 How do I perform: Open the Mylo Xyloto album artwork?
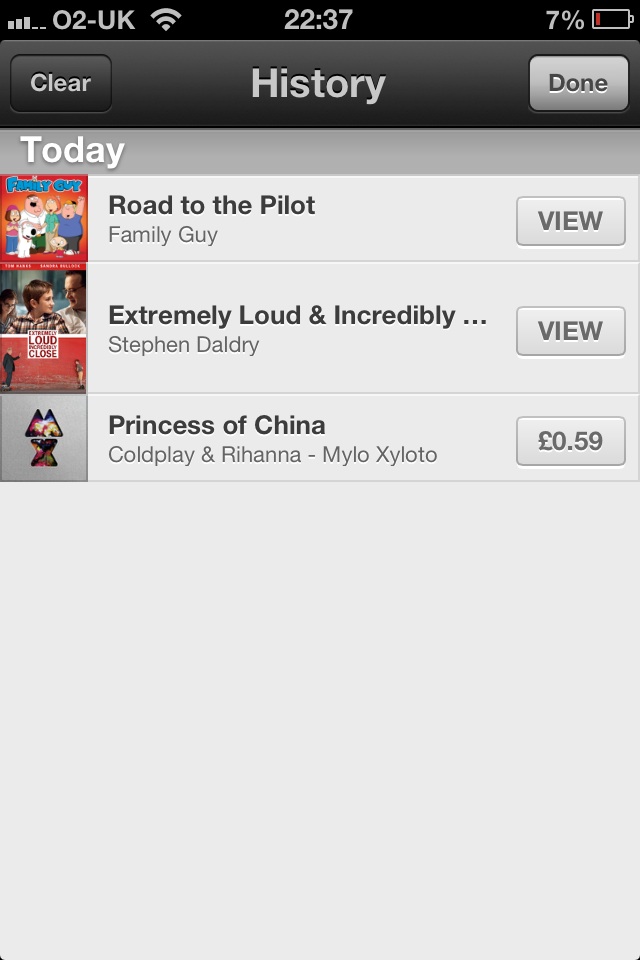(x=43, y=438)
